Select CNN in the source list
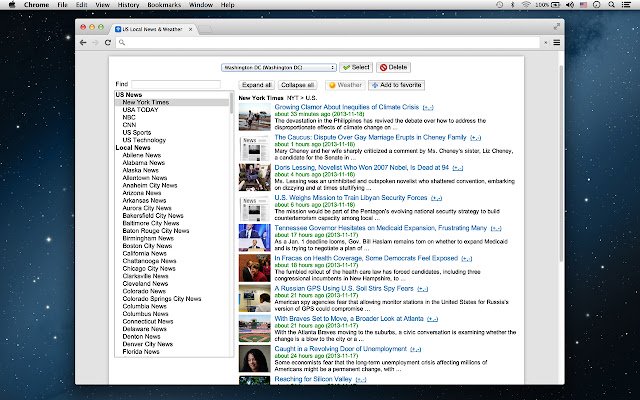640x400 pixels. (x=129, y=125)
